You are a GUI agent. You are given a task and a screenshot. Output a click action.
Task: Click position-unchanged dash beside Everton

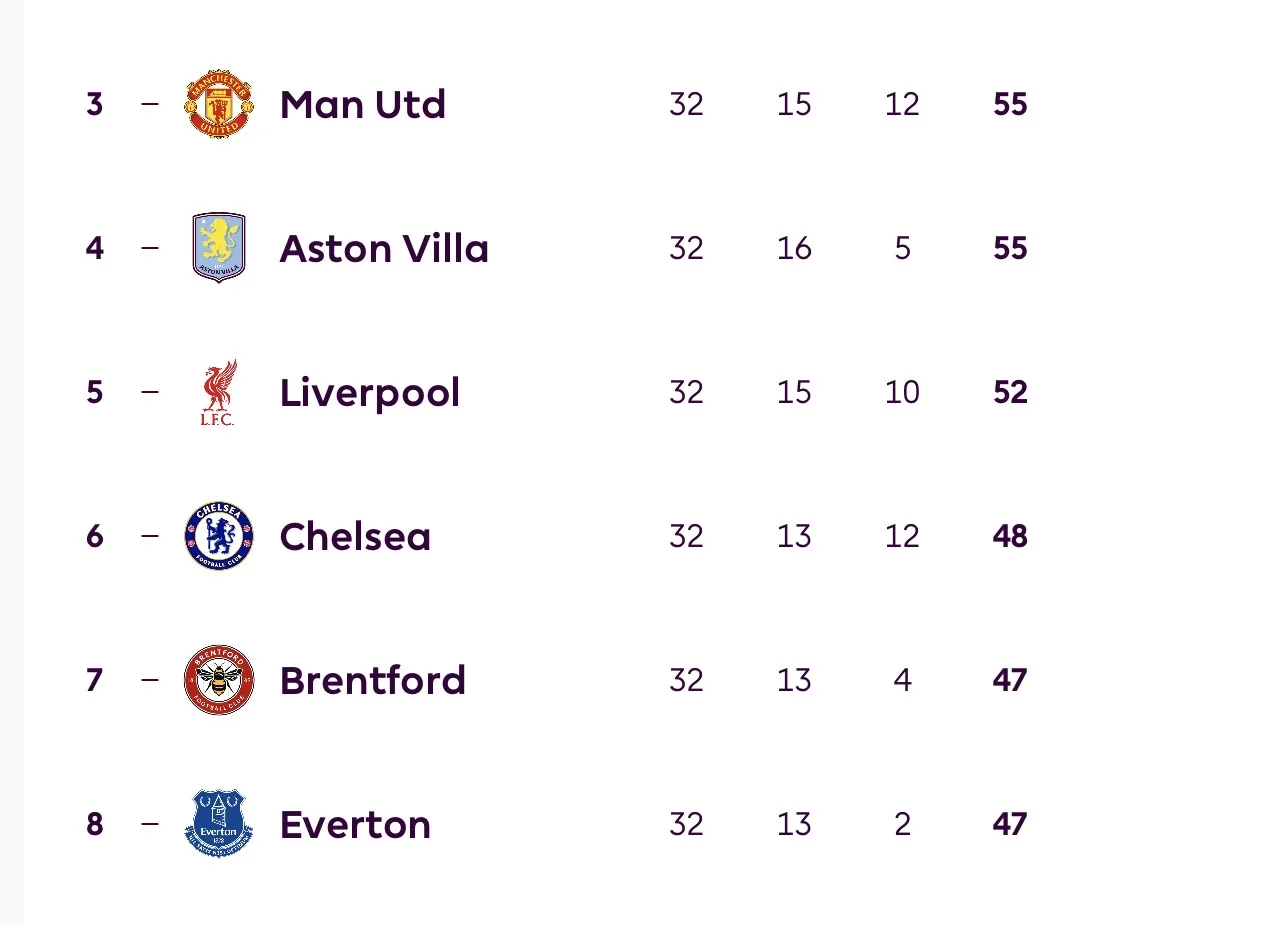pyautogui.click(x=150, y=824)
